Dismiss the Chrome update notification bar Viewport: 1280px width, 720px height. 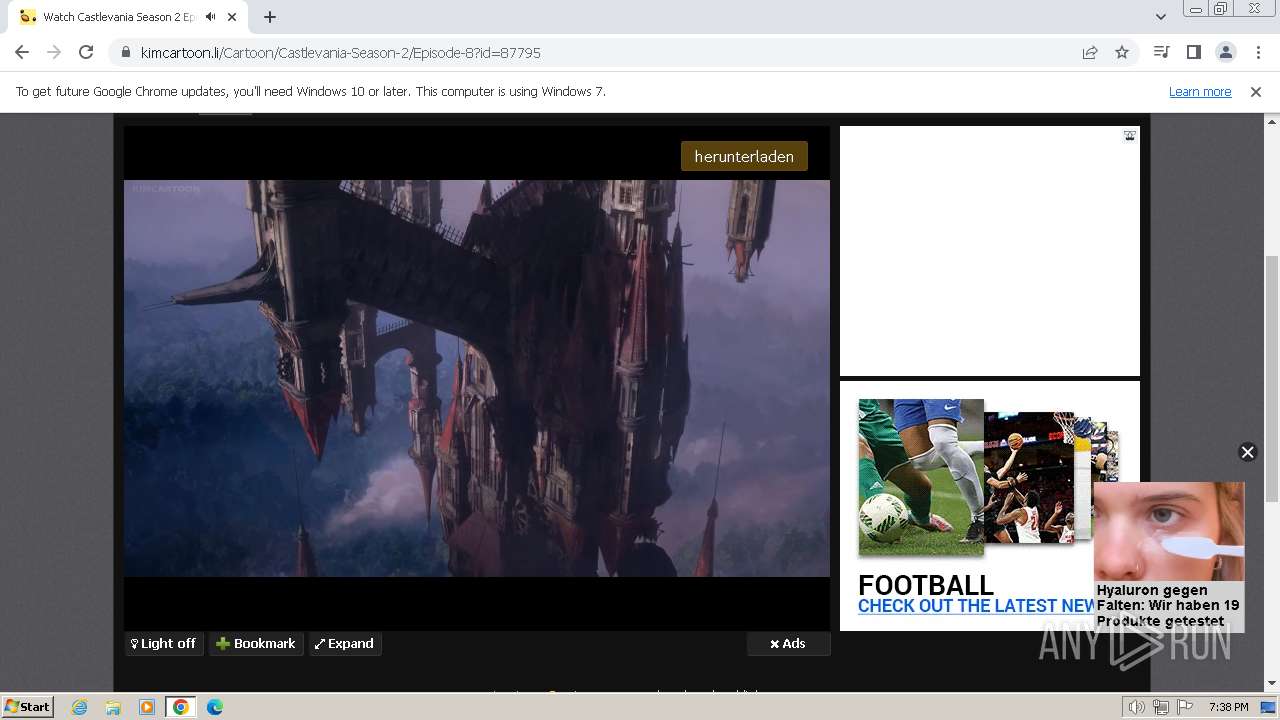(1256, 91)
